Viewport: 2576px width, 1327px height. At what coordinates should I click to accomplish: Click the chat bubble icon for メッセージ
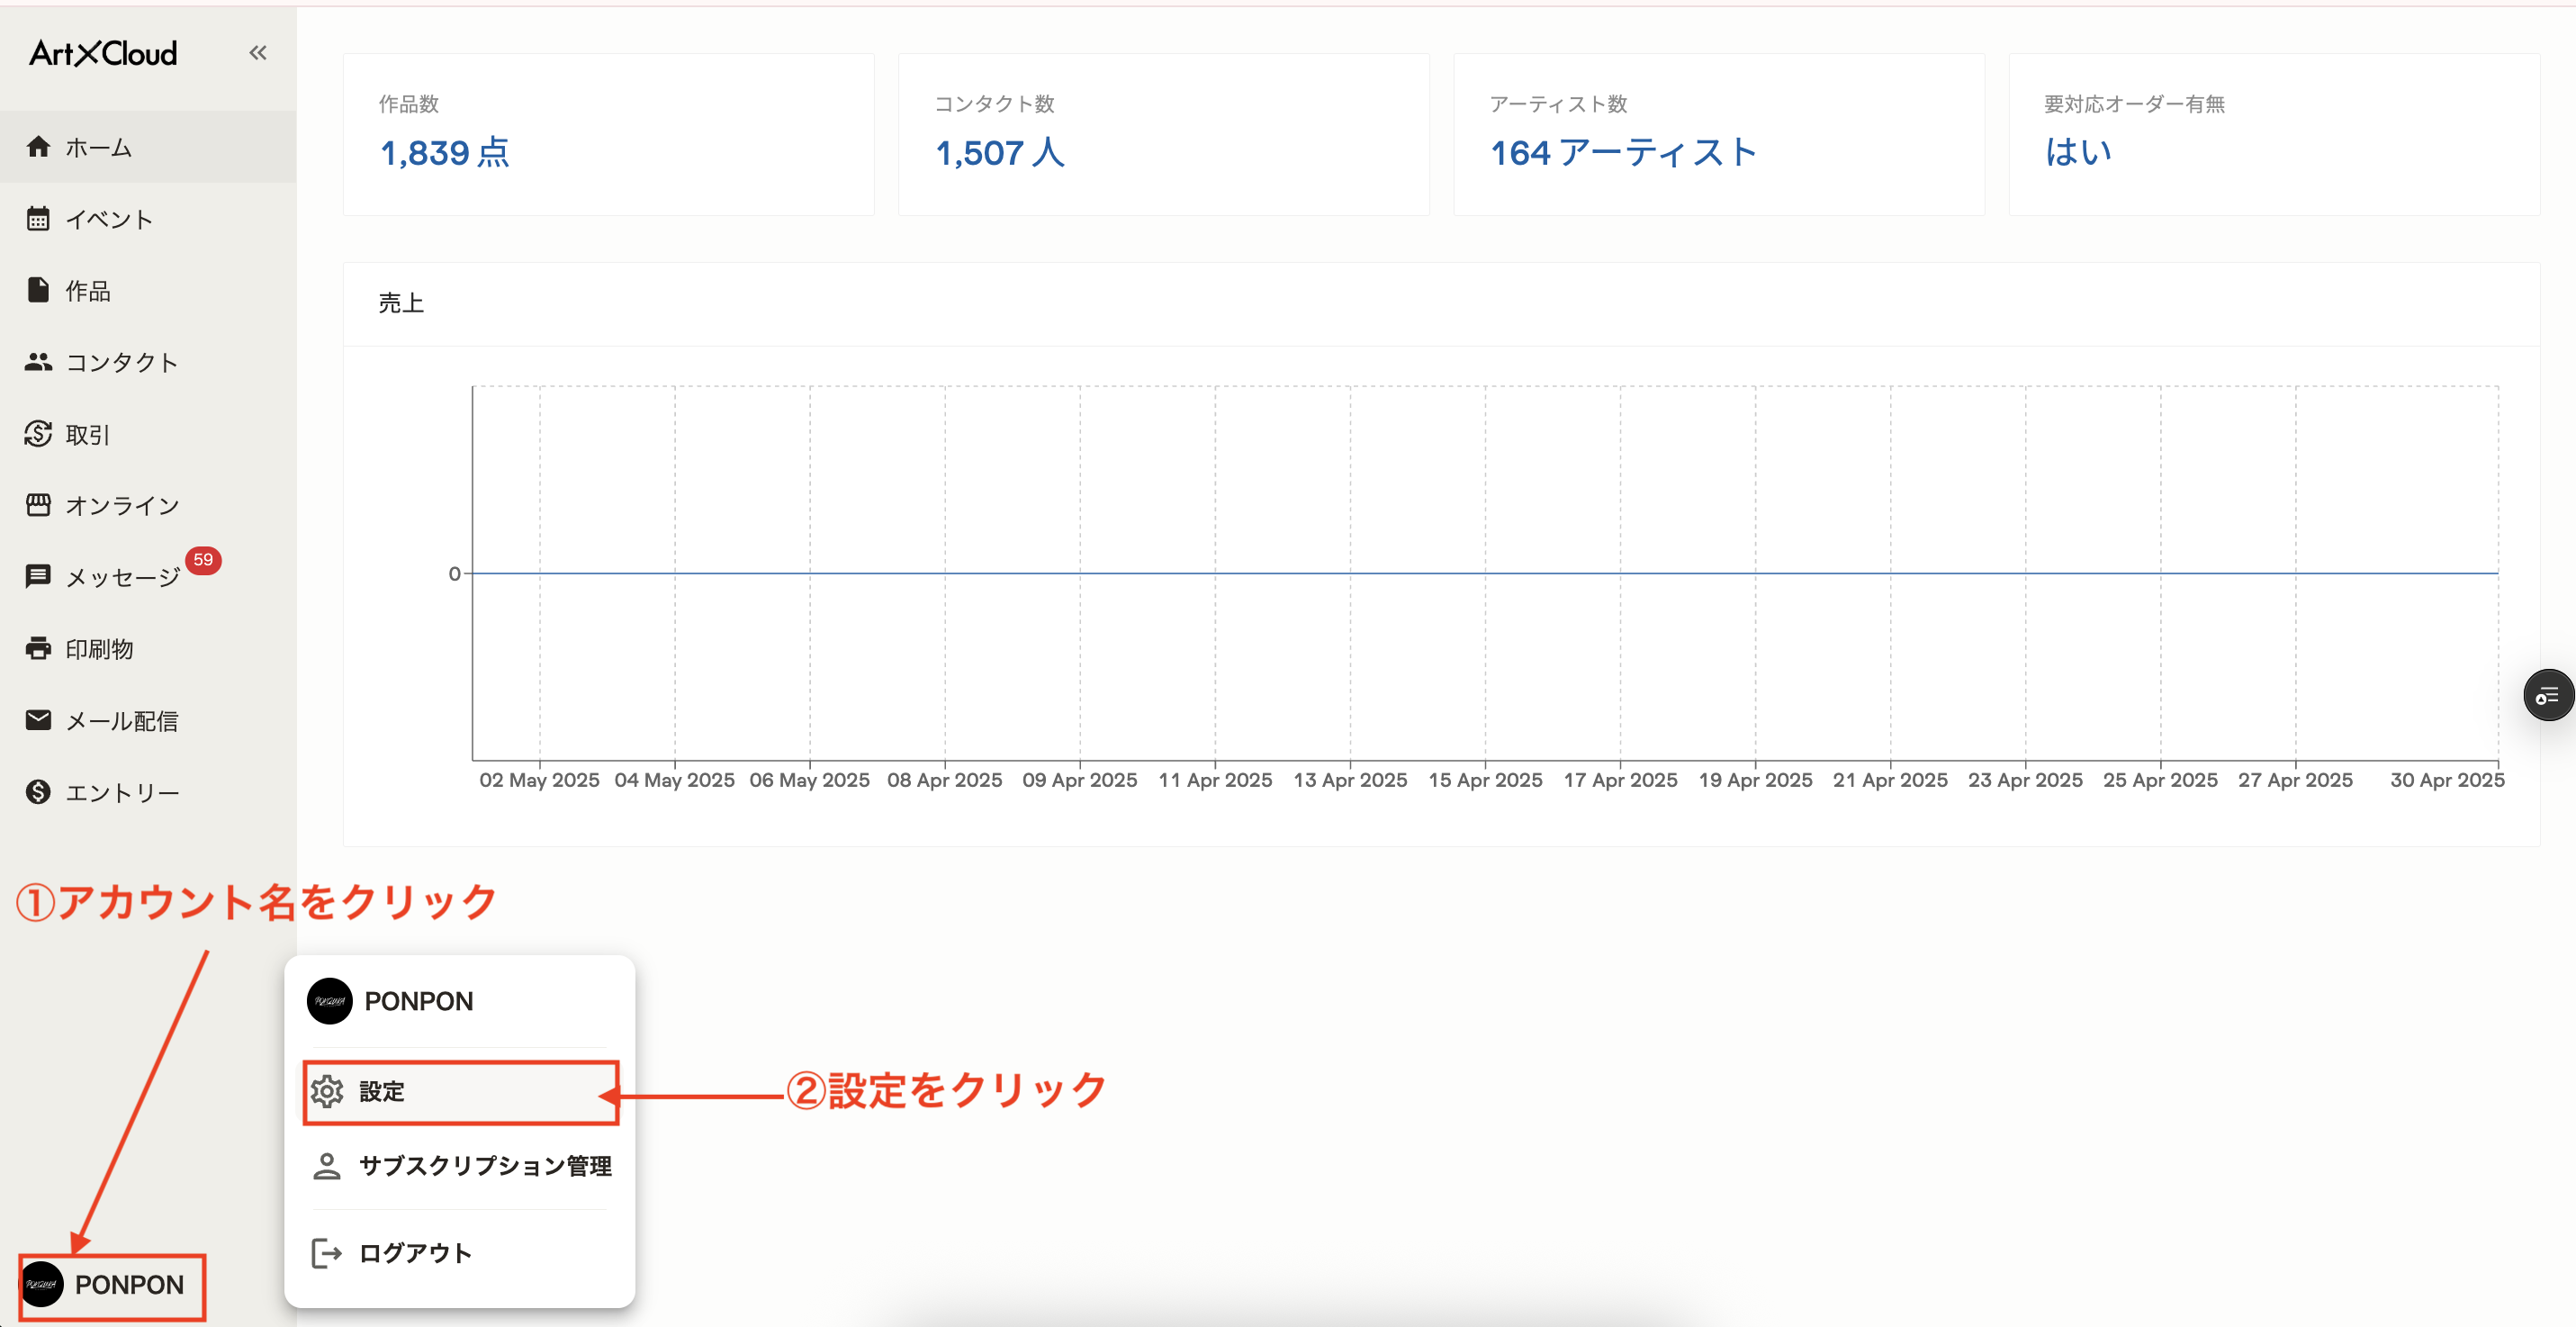38,576
